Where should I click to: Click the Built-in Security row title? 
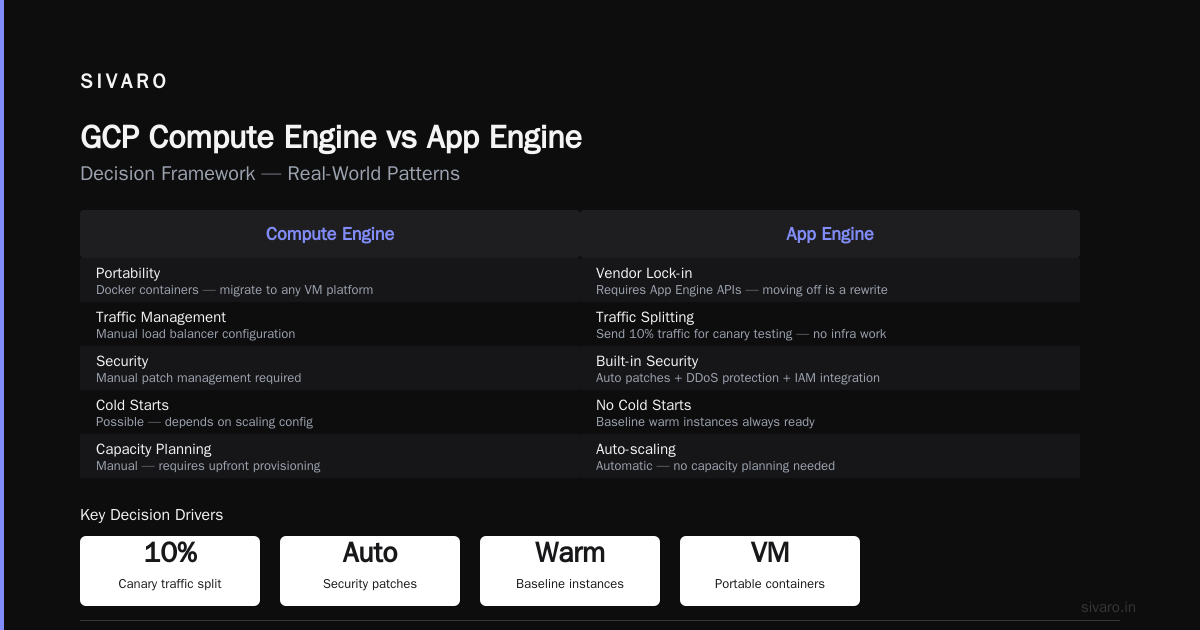click(x=647, y=361)
